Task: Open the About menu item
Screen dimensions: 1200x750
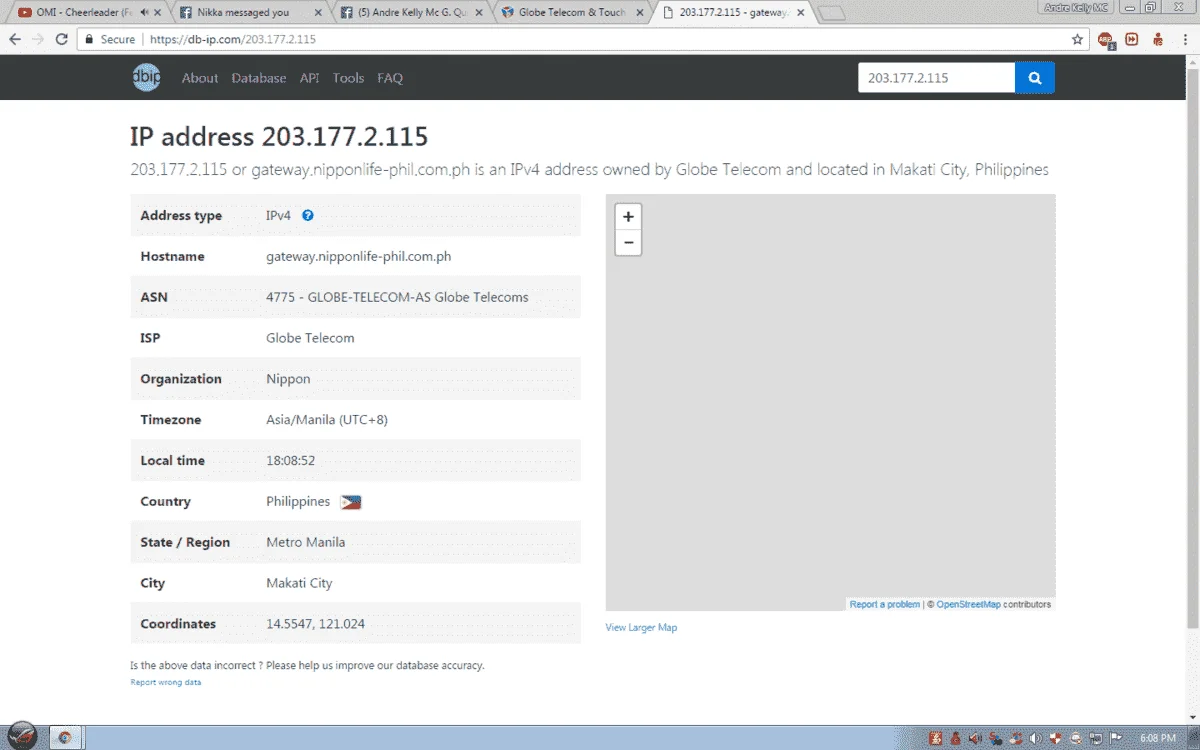Action: pyautogui.click(x=200, y=78)
